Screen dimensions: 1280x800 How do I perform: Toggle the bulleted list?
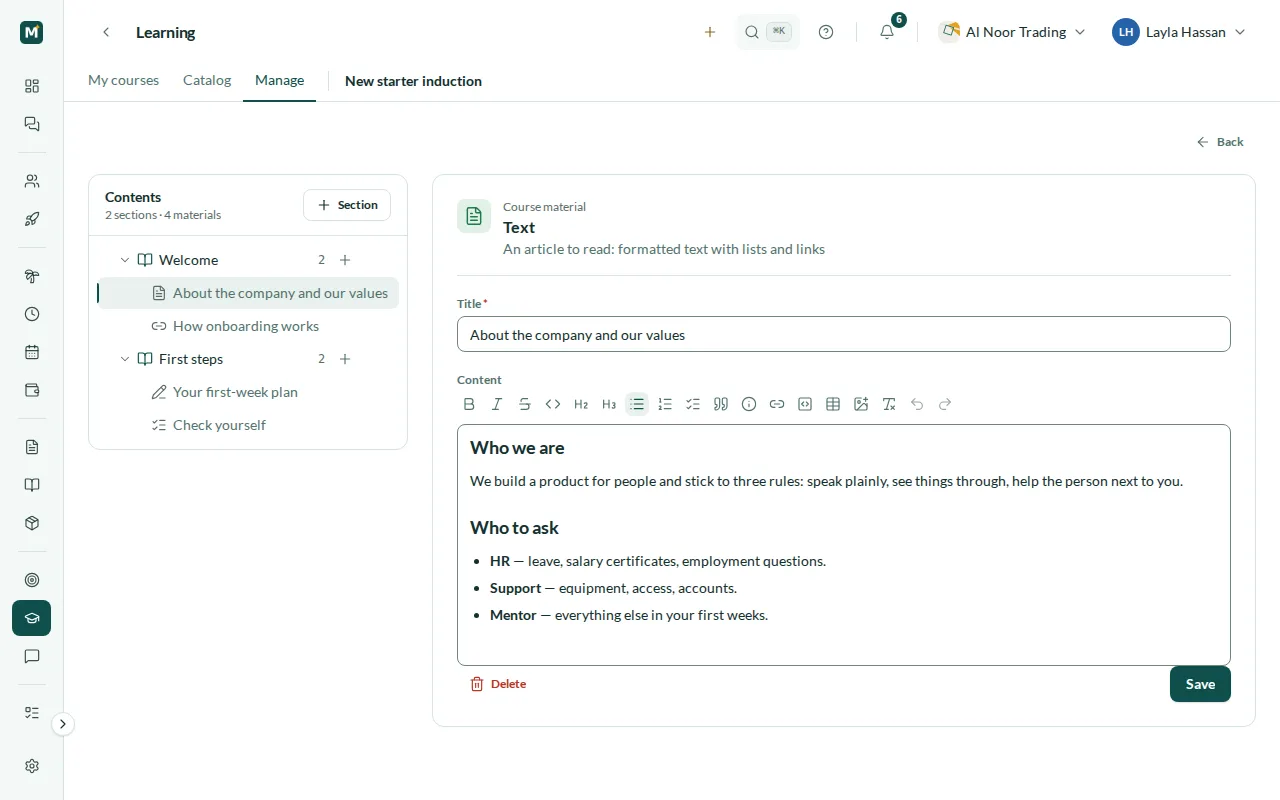coord(637,404)
